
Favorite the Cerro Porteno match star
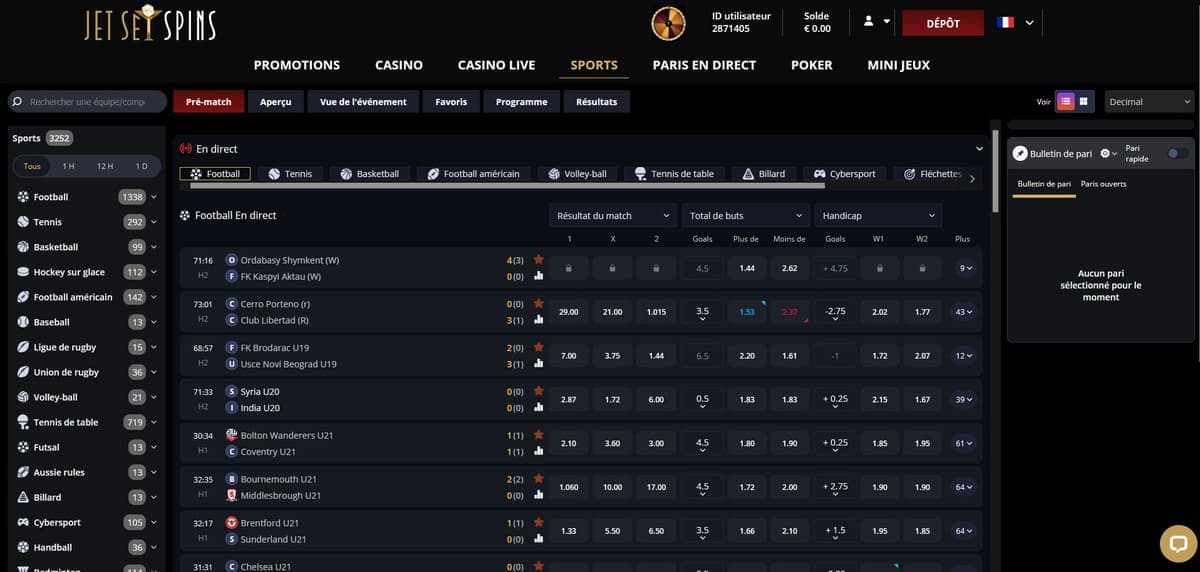(x=539, y=303)
